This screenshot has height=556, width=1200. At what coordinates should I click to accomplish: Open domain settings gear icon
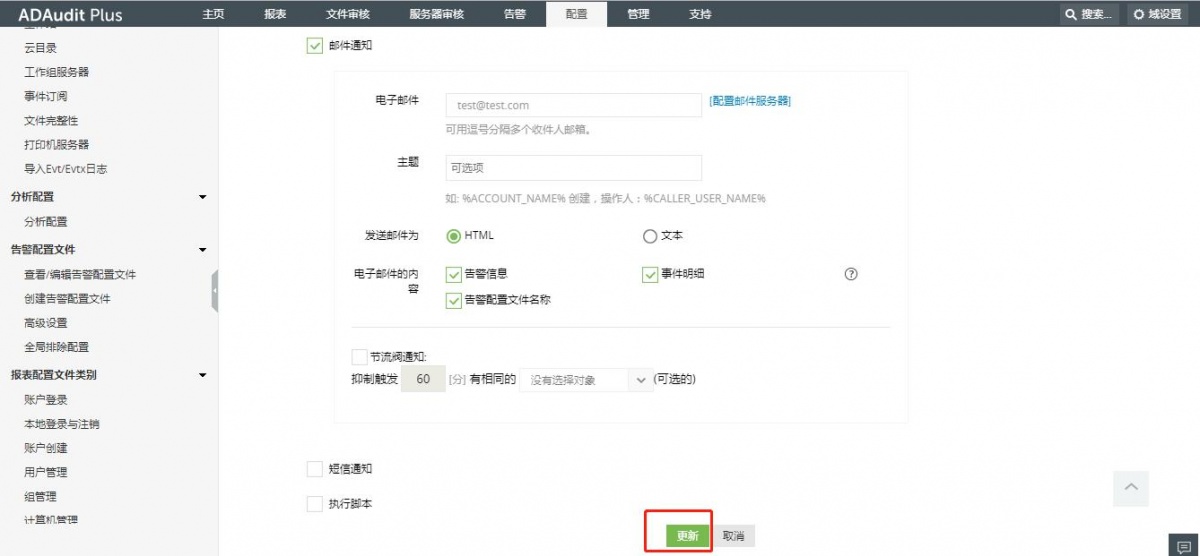click(x=1138, y=15)
